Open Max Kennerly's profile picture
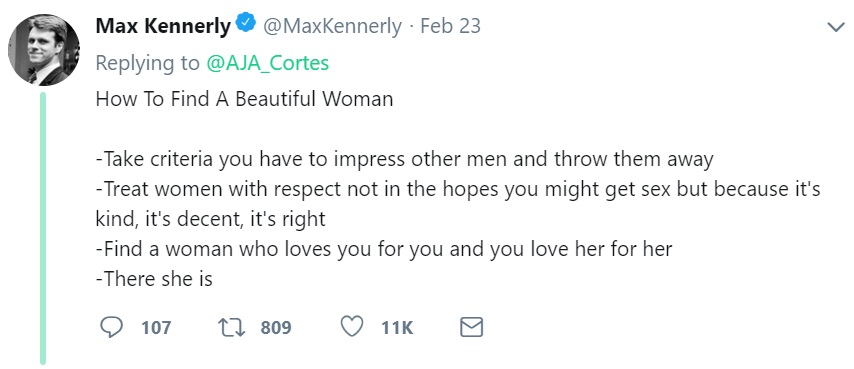The height and width of the screenshot is (369, 854). (x=44, y=50)
